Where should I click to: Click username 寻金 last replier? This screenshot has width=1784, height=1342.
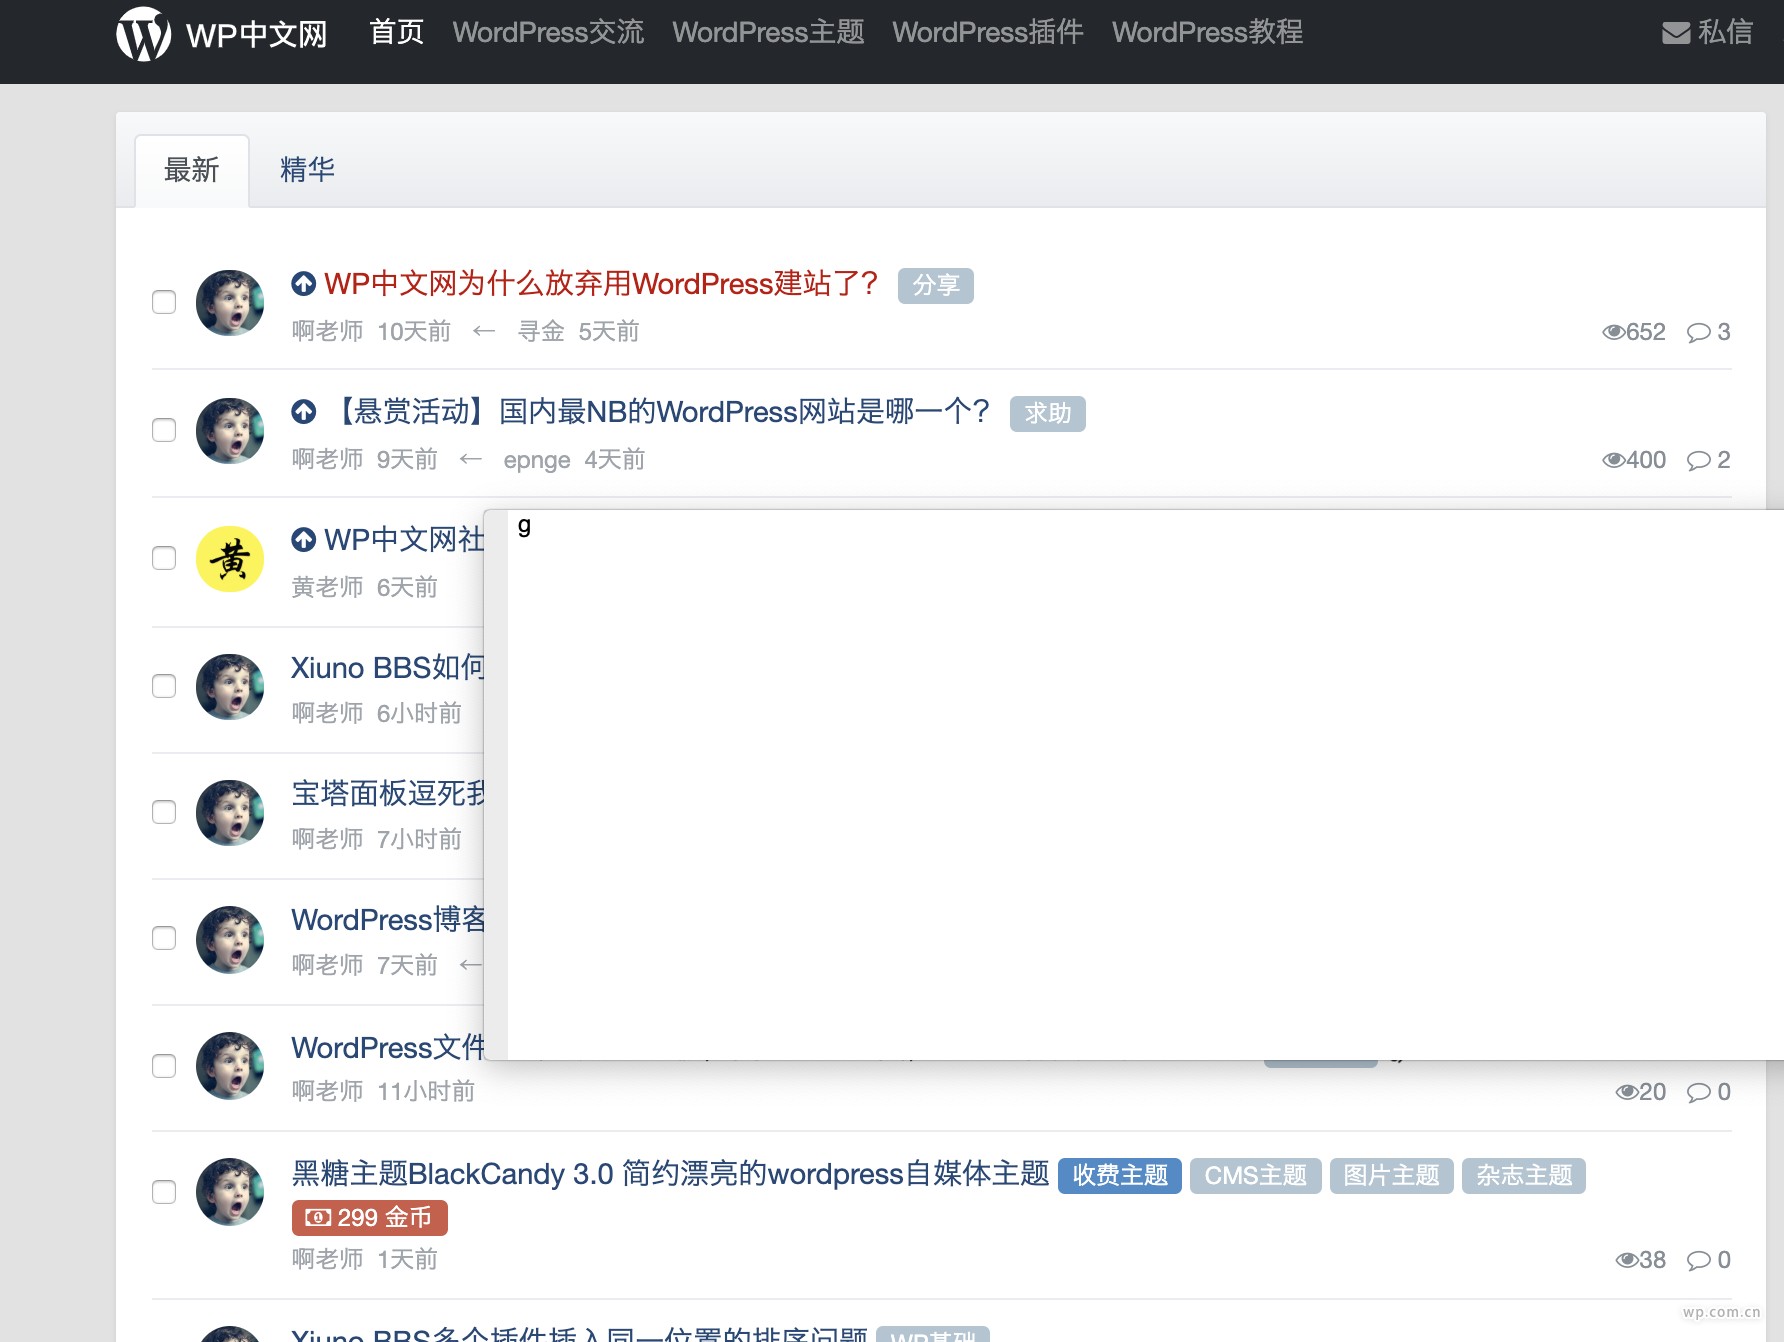[x=541, y=332]
